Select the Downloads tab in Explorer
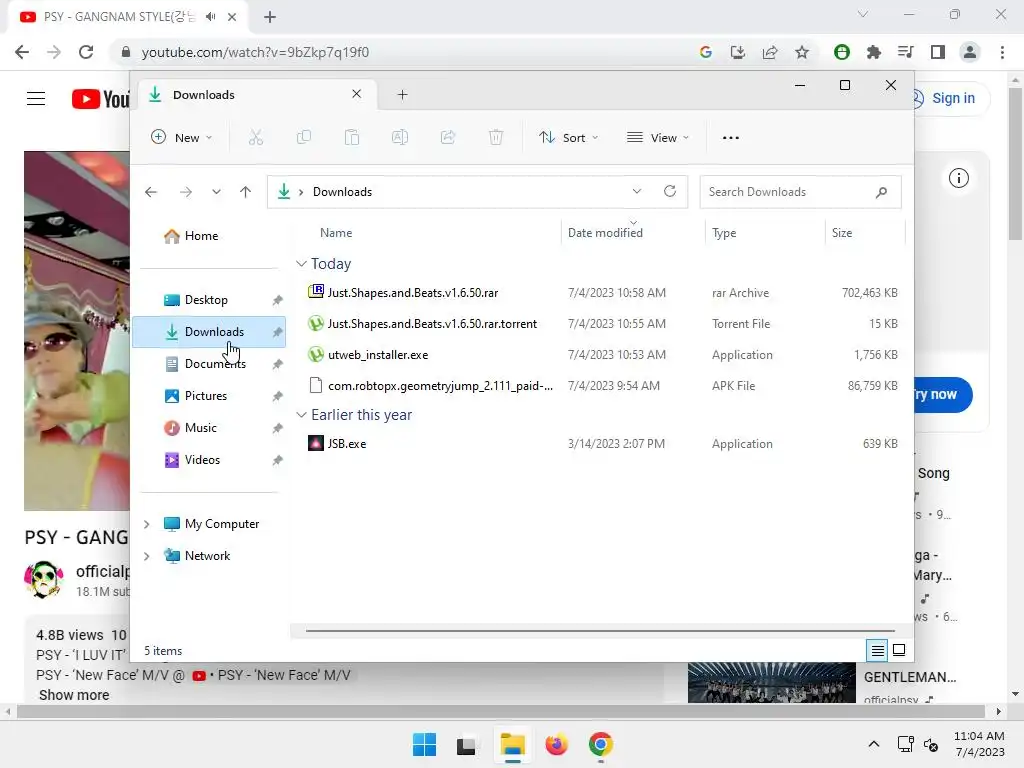1024x768 pixels. (255, 95)
